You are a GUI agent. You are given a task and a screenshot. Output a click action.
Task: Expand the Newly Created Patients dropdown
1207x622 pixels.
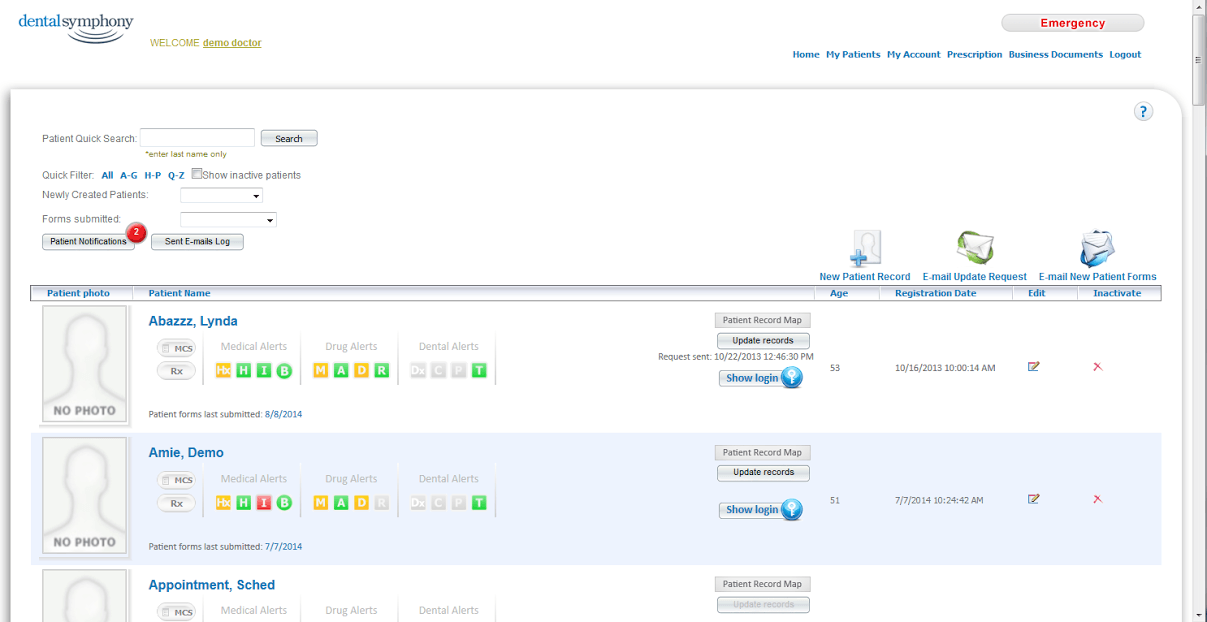tap(220, 195)
